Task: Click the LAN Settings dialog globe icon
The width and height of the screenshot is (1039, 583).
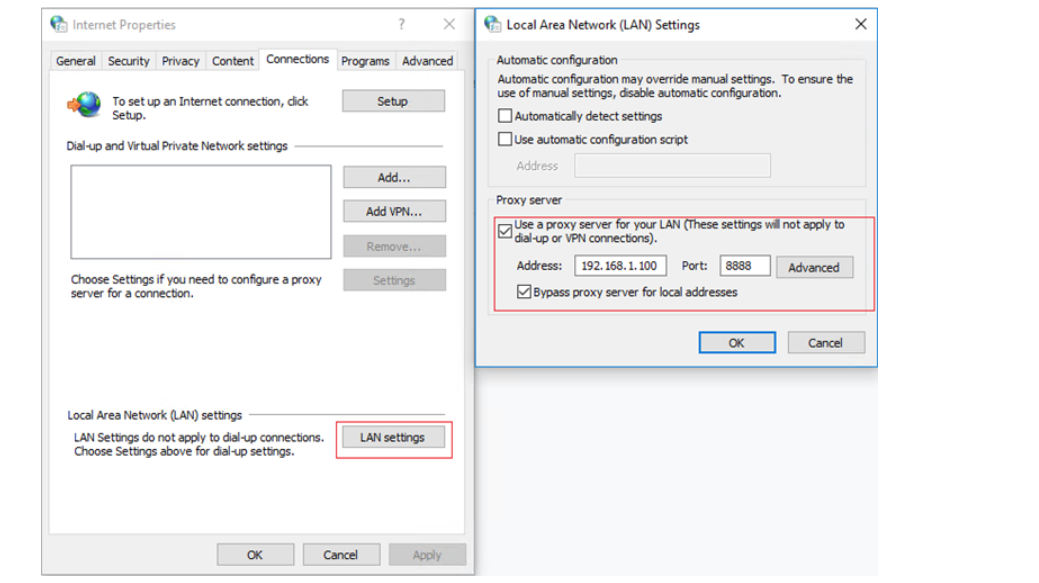Action: pyautogui.click(x=492, y=24)
